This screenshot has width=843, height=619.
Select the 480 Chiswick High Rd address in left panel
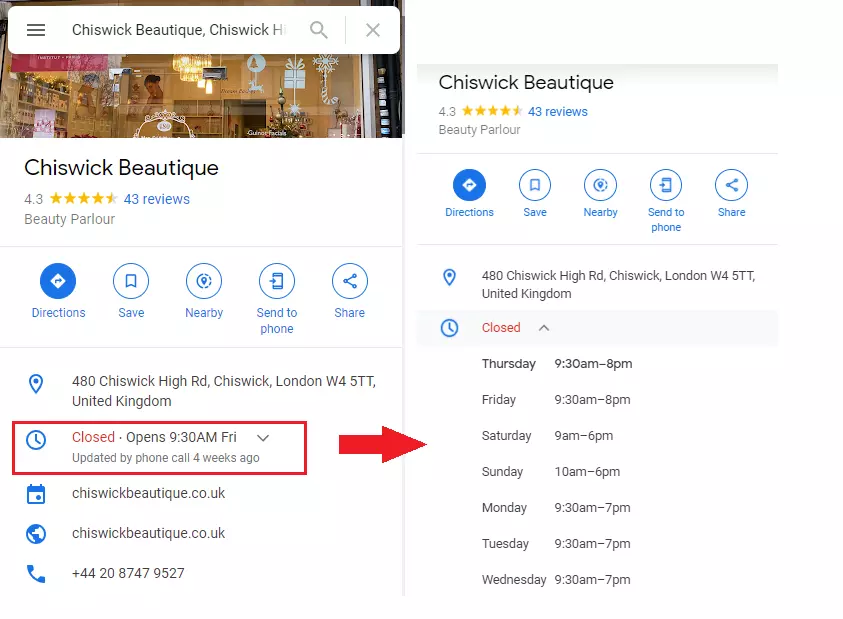click(x=224, y=391)
